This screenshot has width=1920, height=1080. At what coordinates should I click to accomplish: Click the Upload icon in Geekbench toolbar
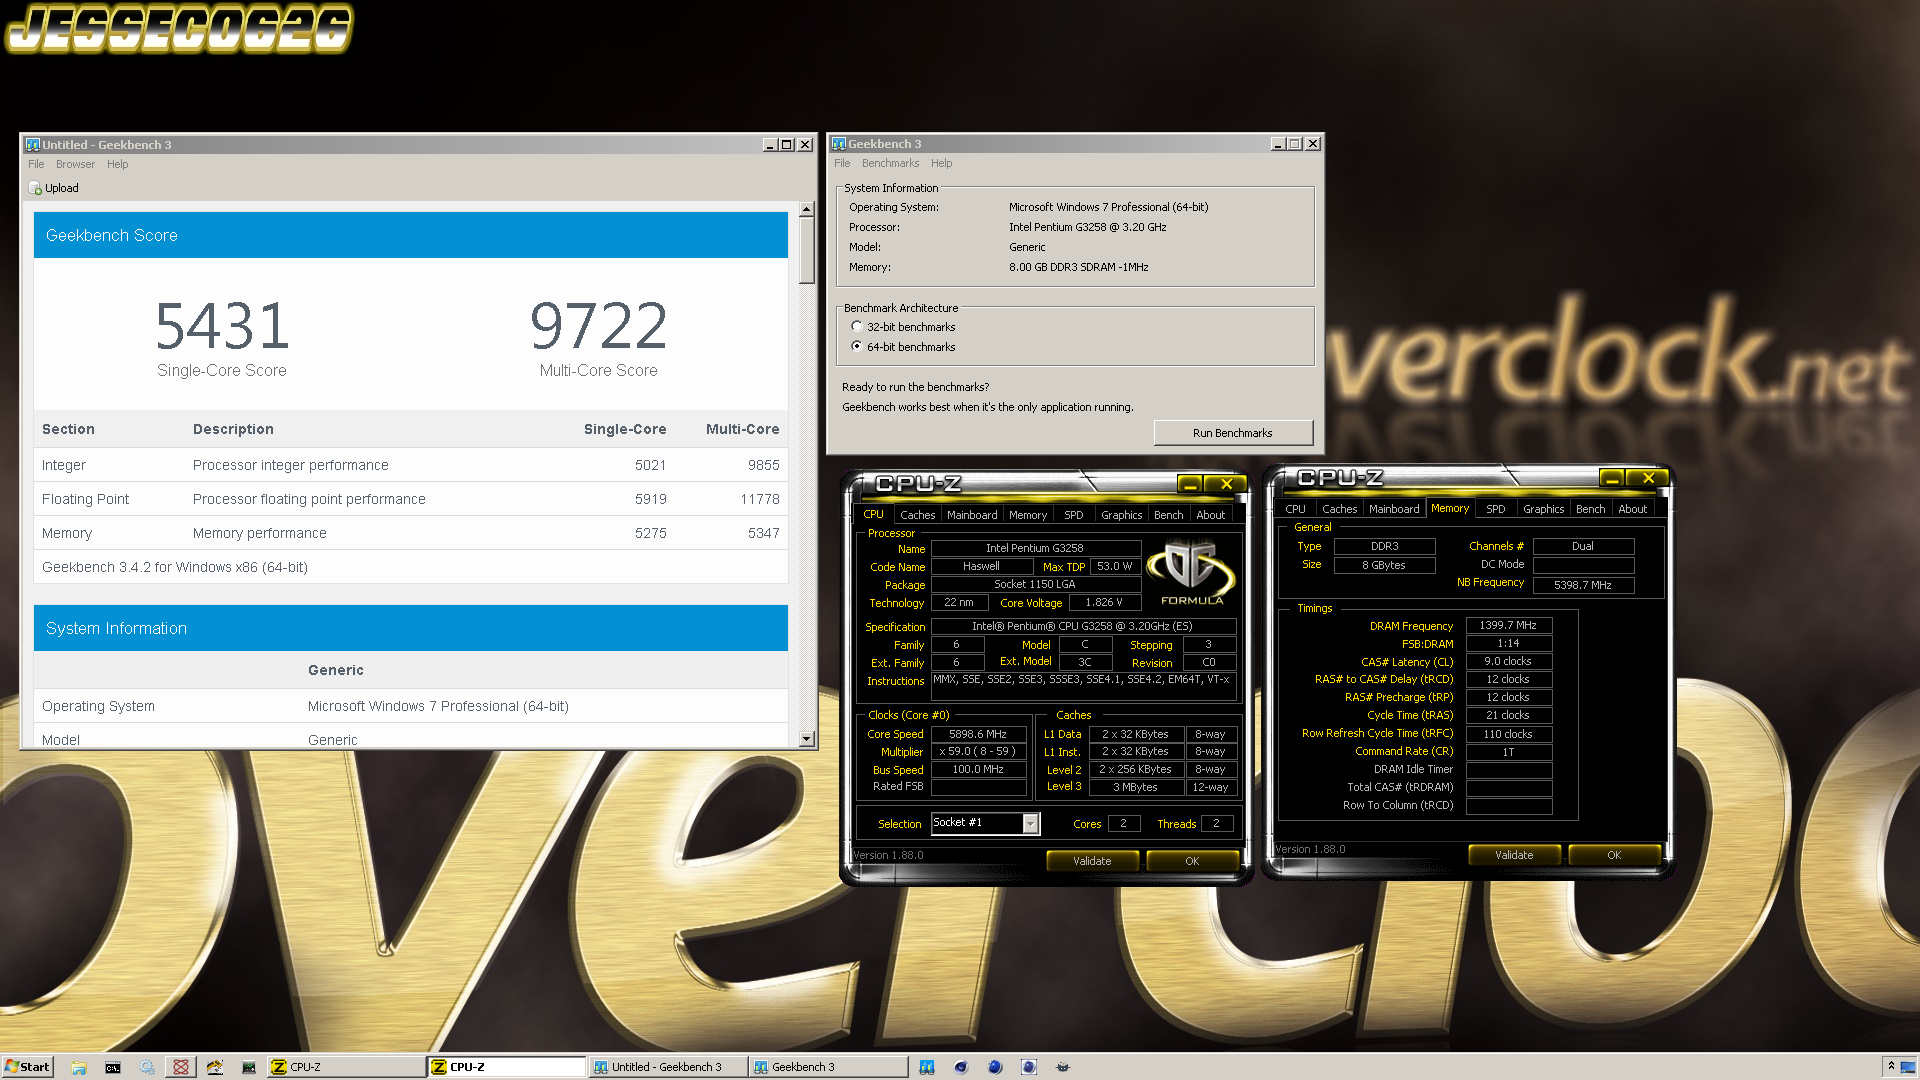(x=36, y=188)
